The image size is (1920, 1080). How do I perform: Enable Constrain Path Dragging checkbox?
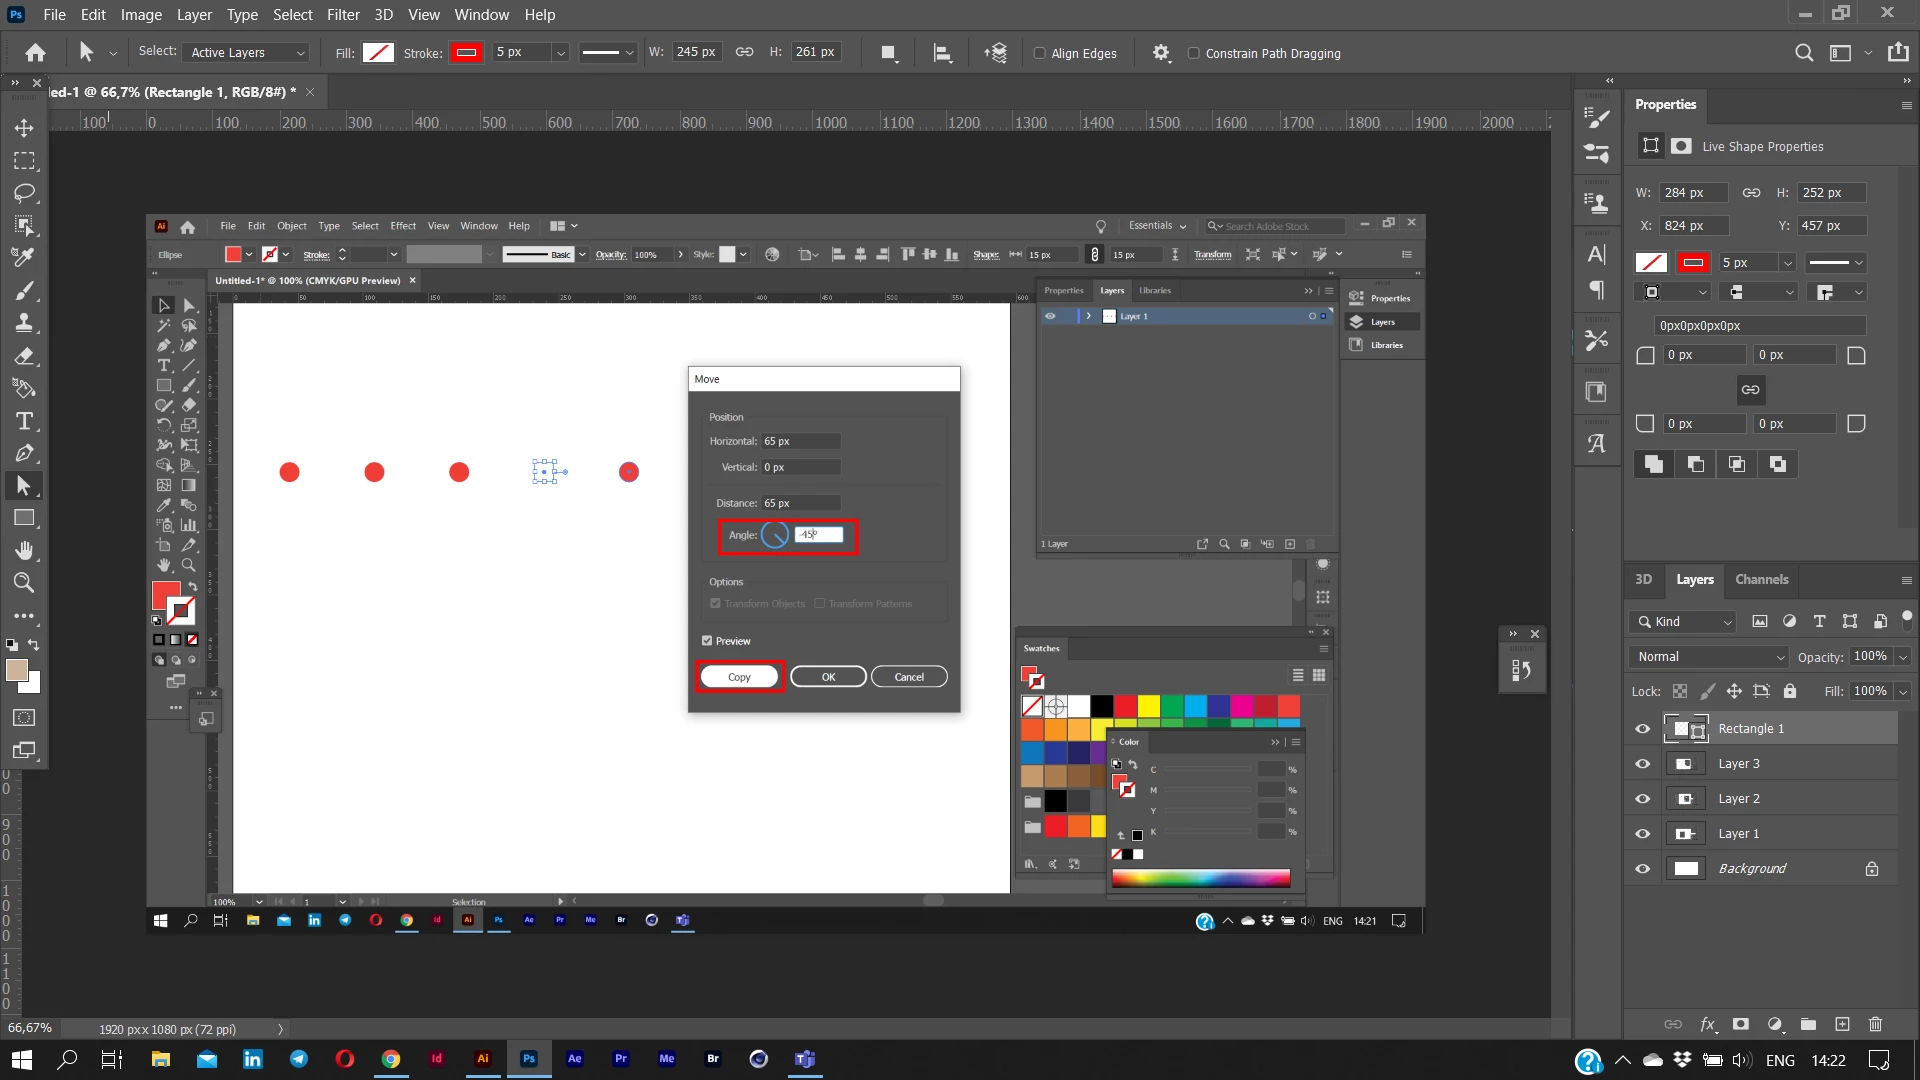pyautogui.click(x=1193, y=53)
